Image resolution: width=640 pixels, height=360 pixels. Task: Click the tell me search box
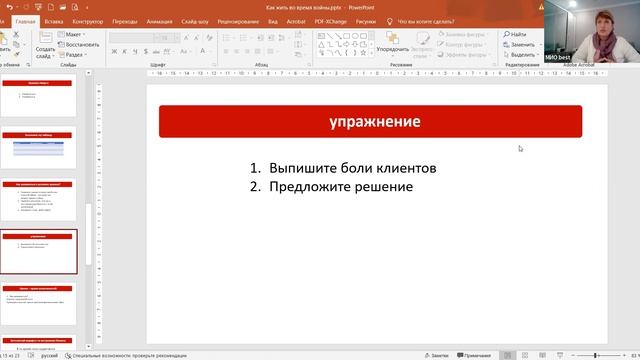pos(426,22)
